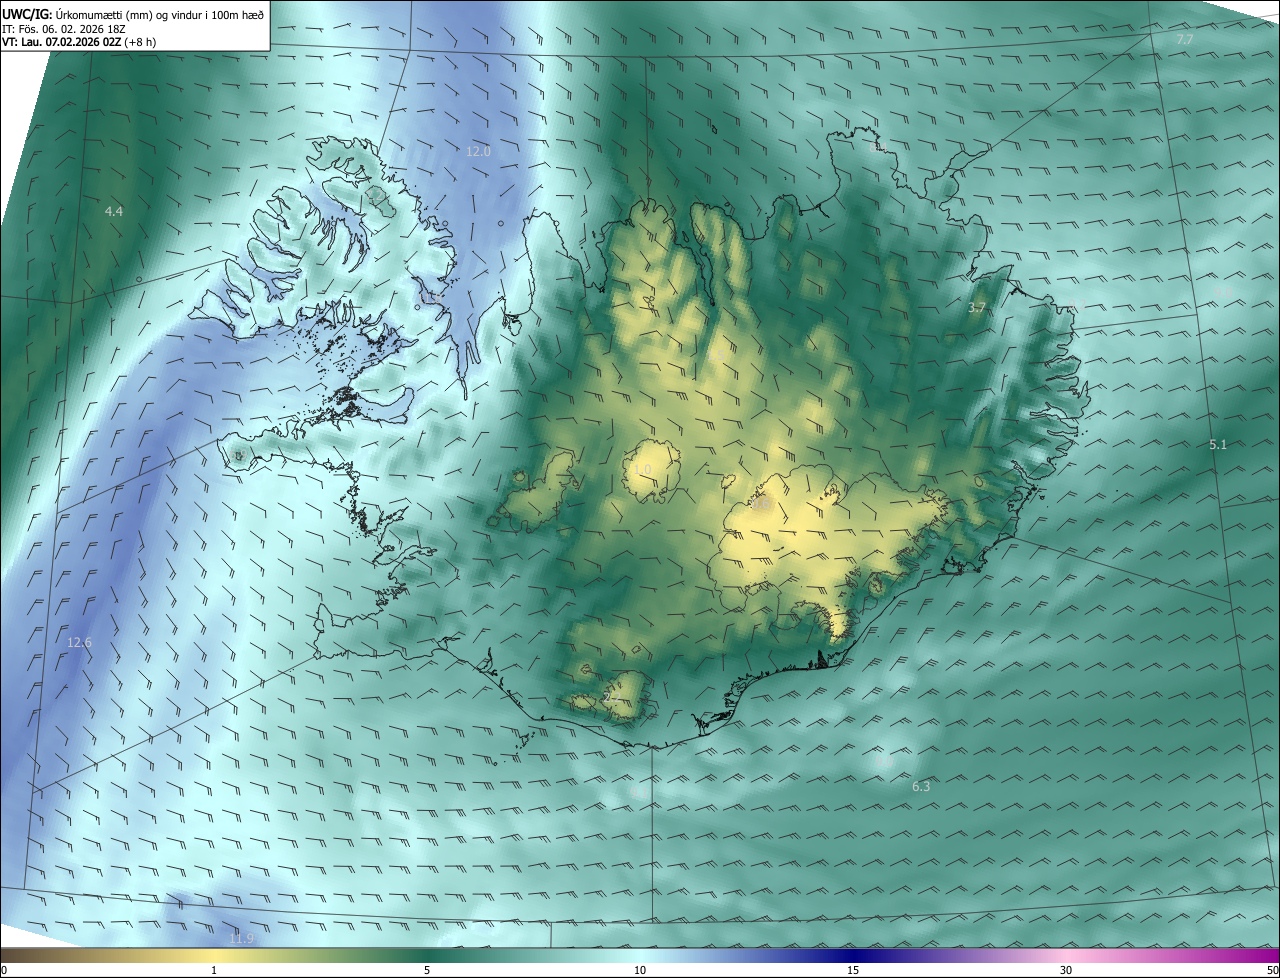Click the map value label "12.6"
This screenshot has width=1280, height=978.
point(79,642)
